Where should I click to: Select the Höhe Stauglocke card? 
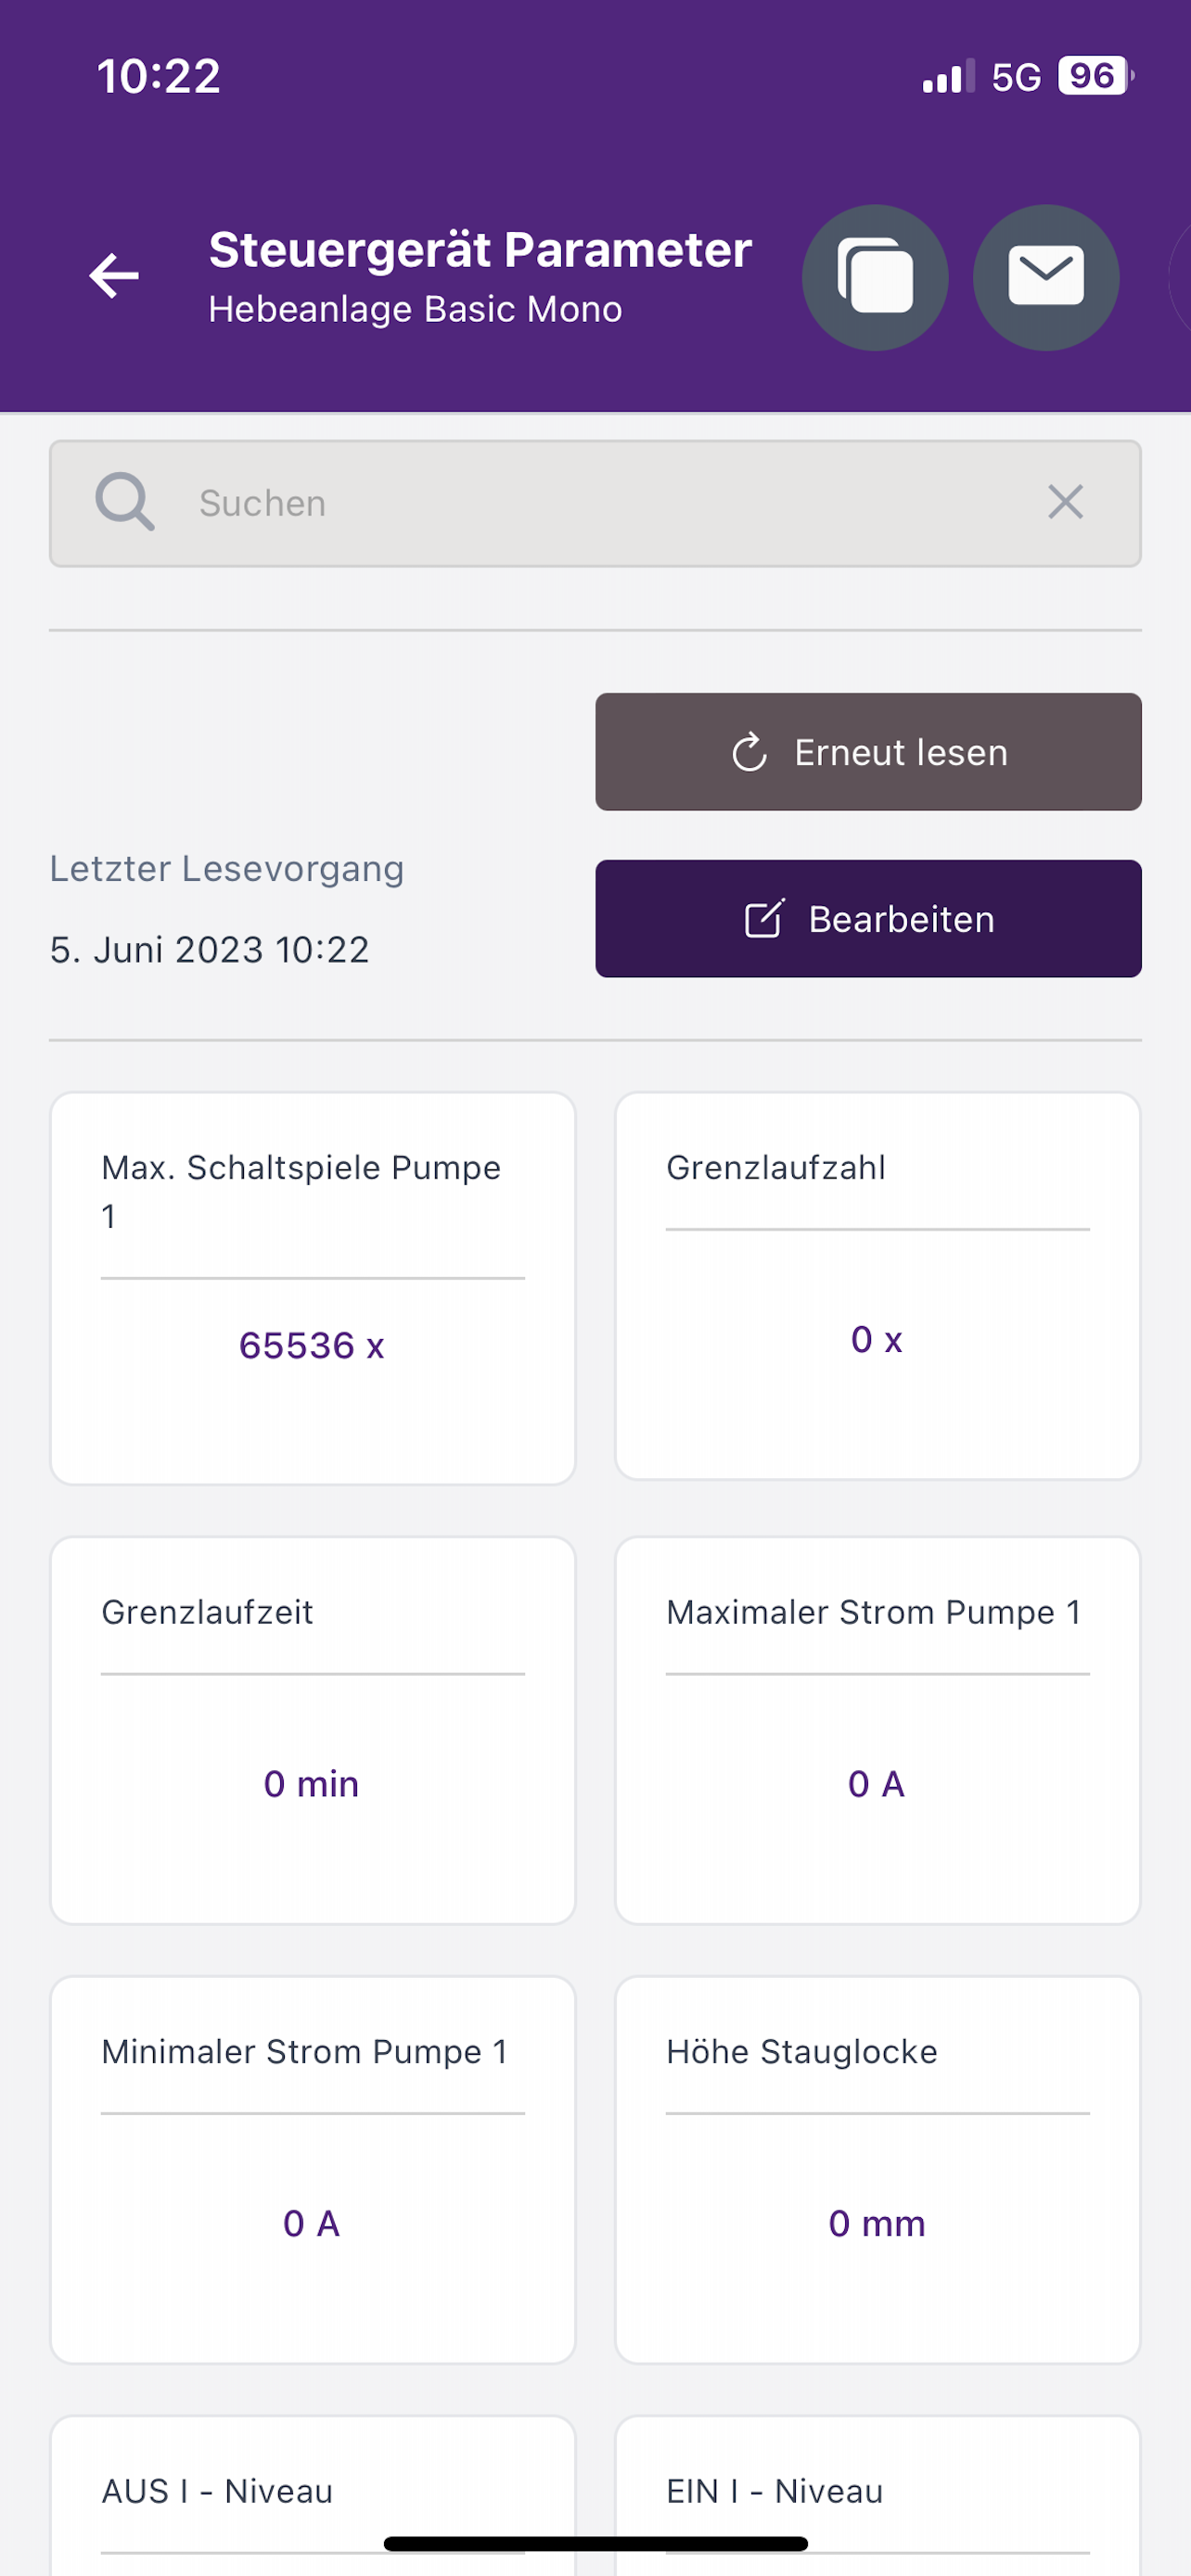tap(877, 2170)
